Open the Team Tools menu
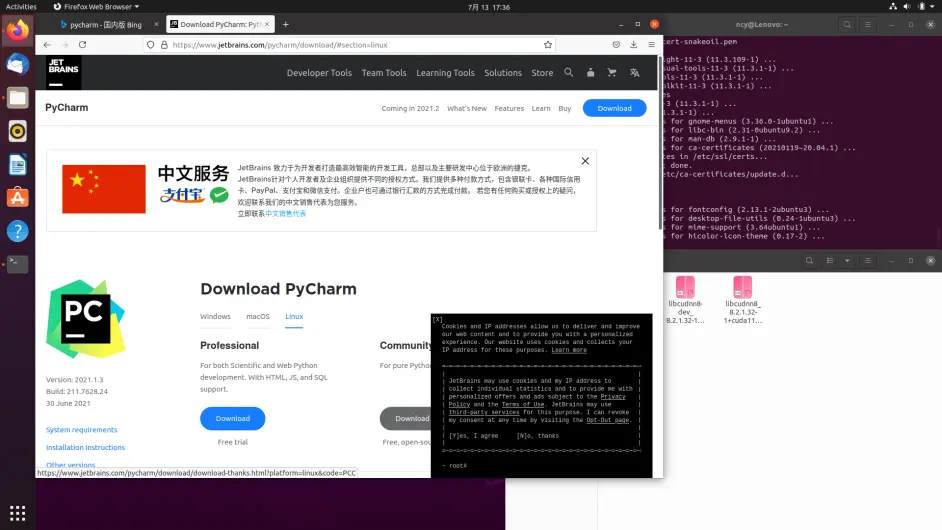Screen dimensions: 942x530 pos(384,73)
